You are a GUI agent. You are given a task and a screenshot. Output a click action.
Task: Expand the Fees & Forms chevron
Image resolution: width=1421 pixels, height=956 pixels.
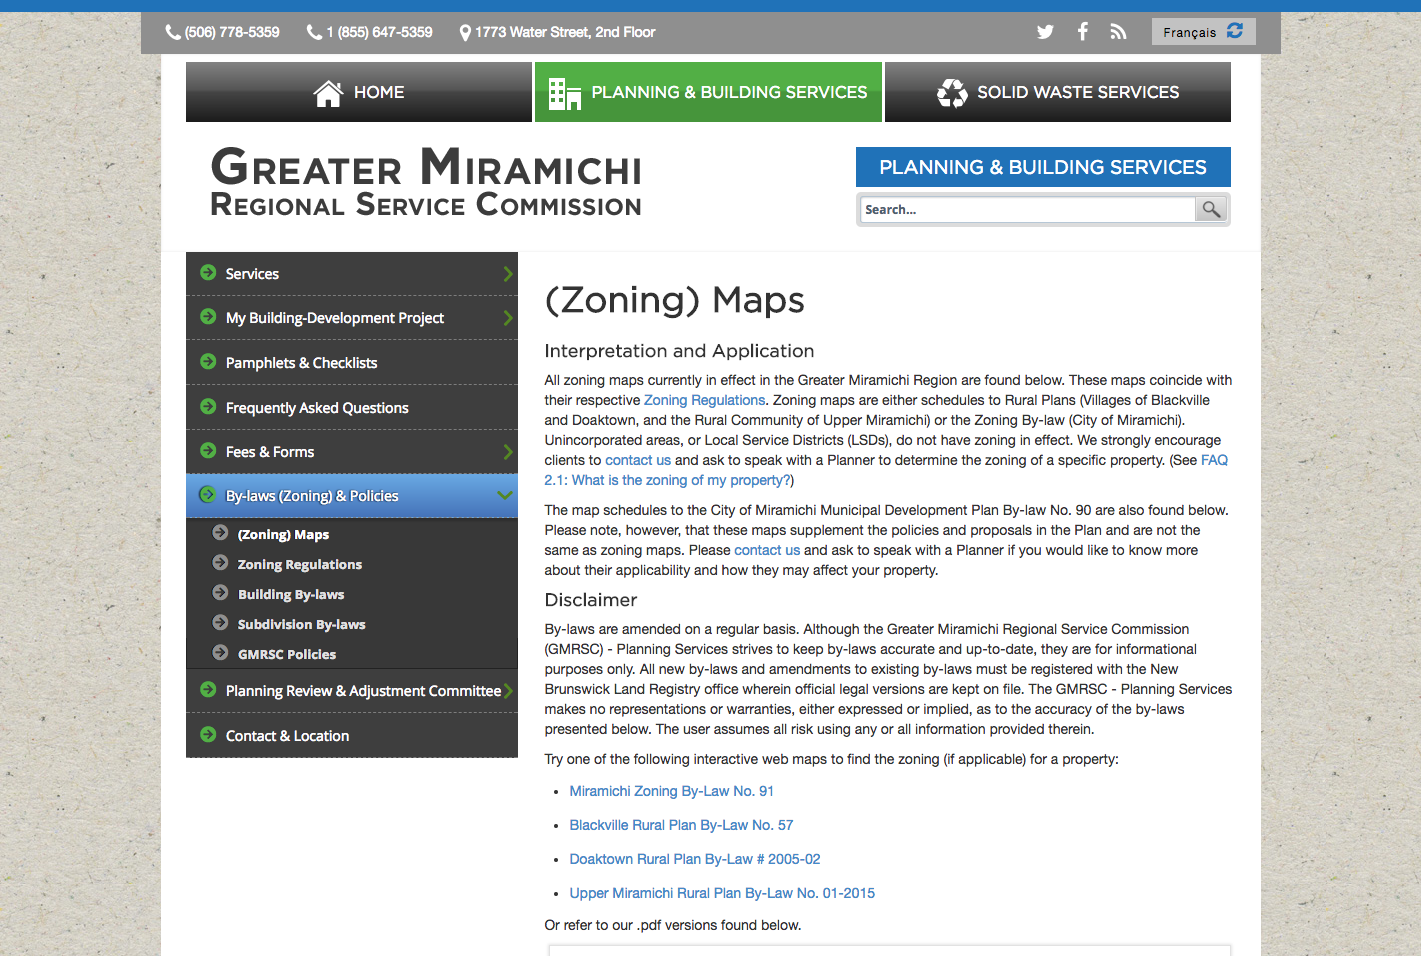508,452
